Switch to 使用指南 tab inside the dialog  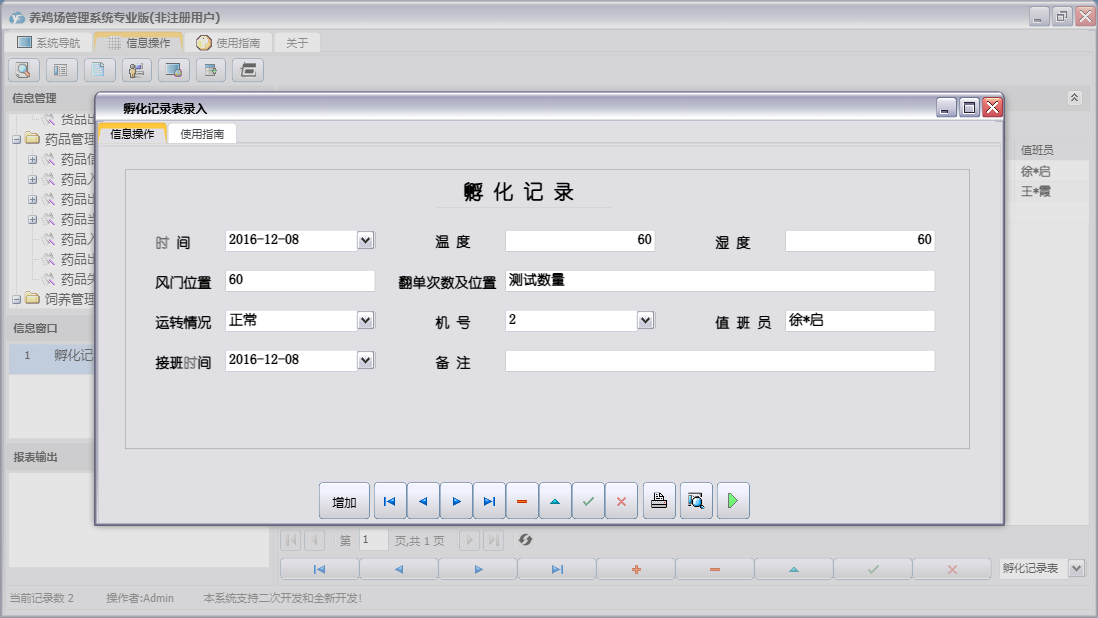click(202, 134)
